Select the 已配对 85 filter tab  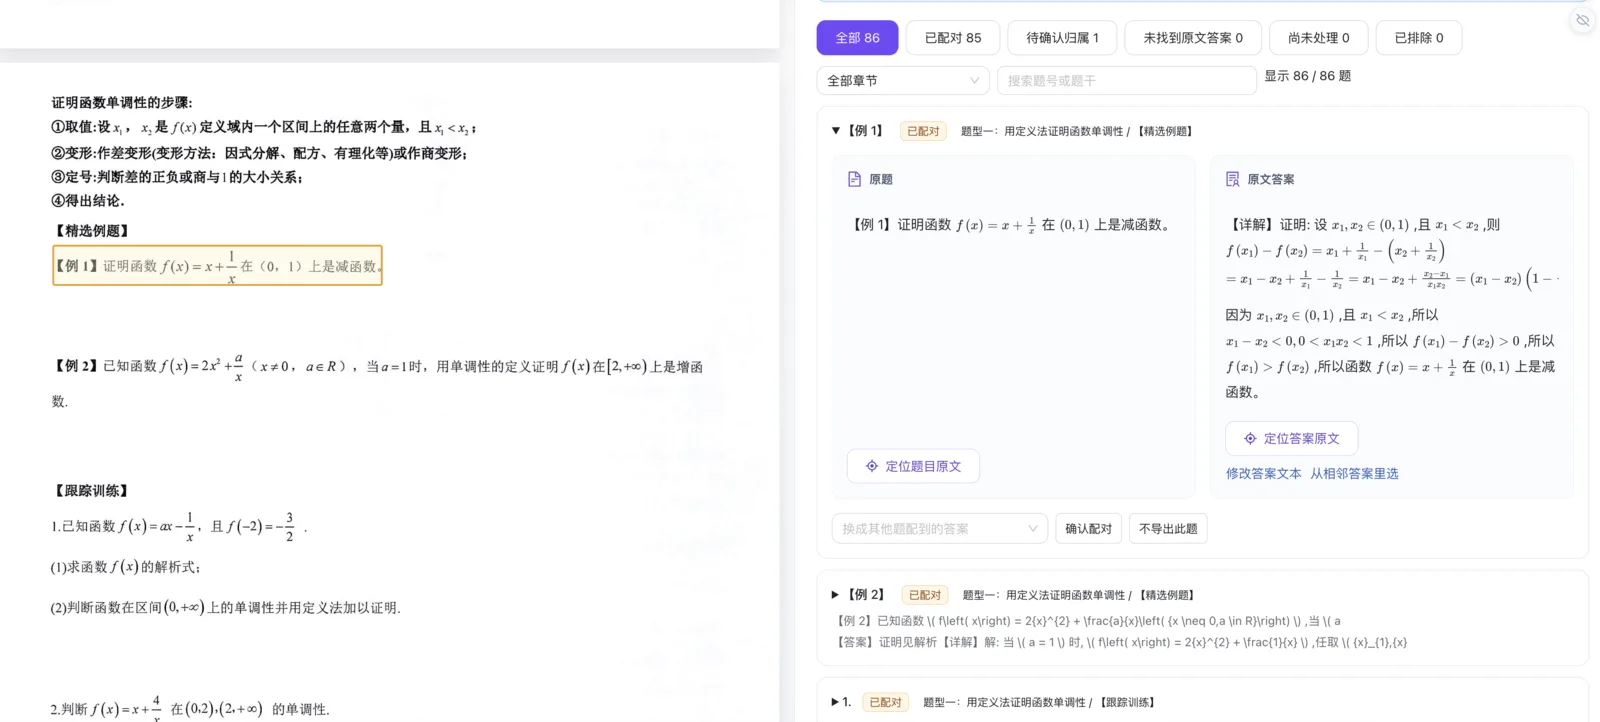953,38
